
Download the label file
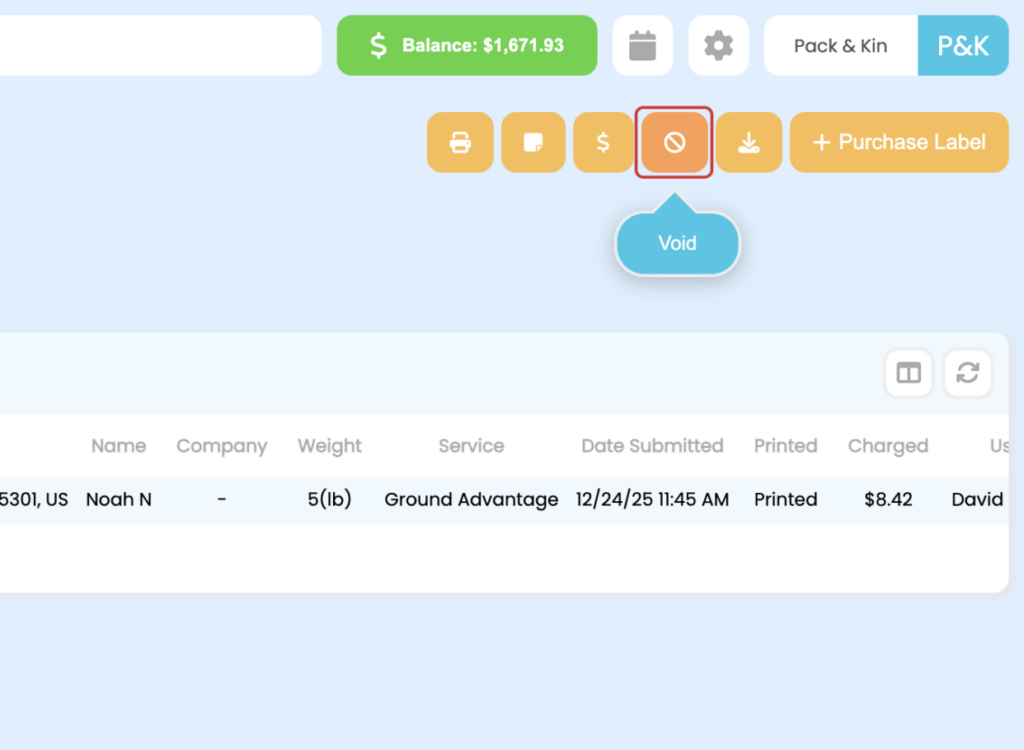coord(748,142)
